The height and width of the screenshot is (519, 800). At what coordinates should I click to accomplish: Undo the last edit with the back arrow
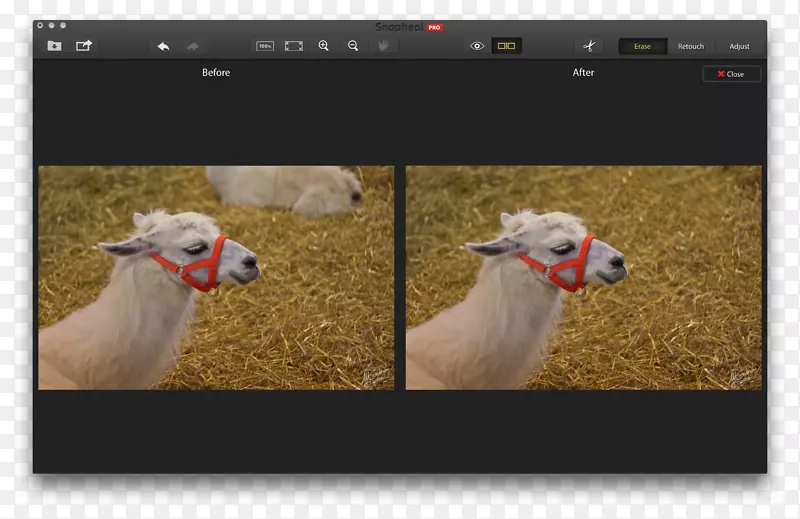163,46
